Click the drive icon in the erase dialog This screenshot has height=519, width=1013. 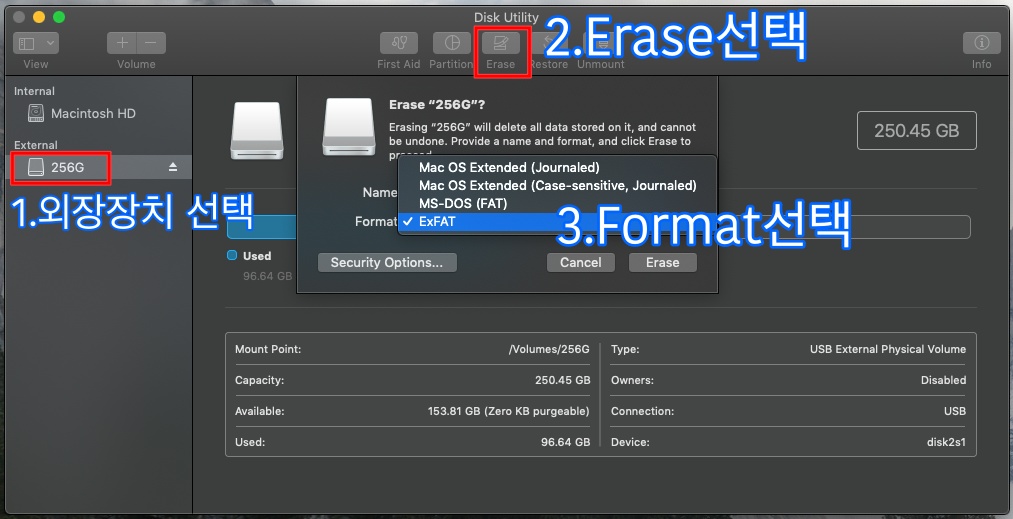point(349,127)
